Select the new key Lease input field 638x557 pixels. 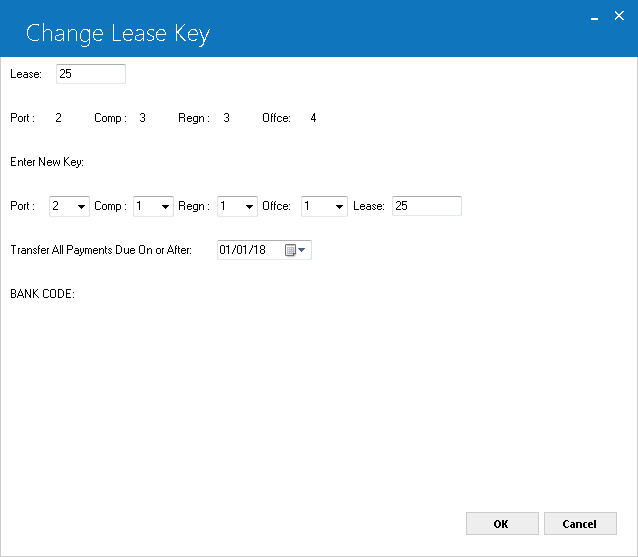(427, 206)
